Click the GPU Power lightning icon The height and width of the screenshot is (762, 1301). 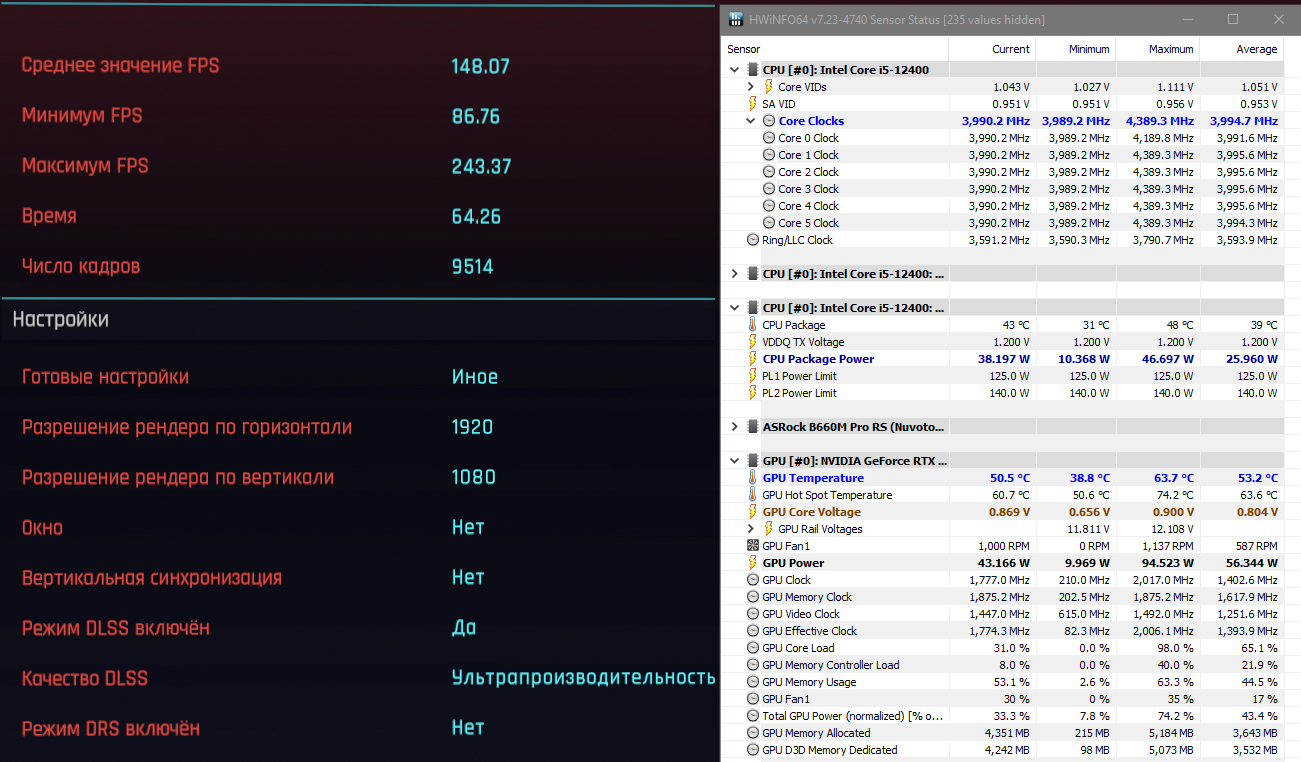coord(753,563)
